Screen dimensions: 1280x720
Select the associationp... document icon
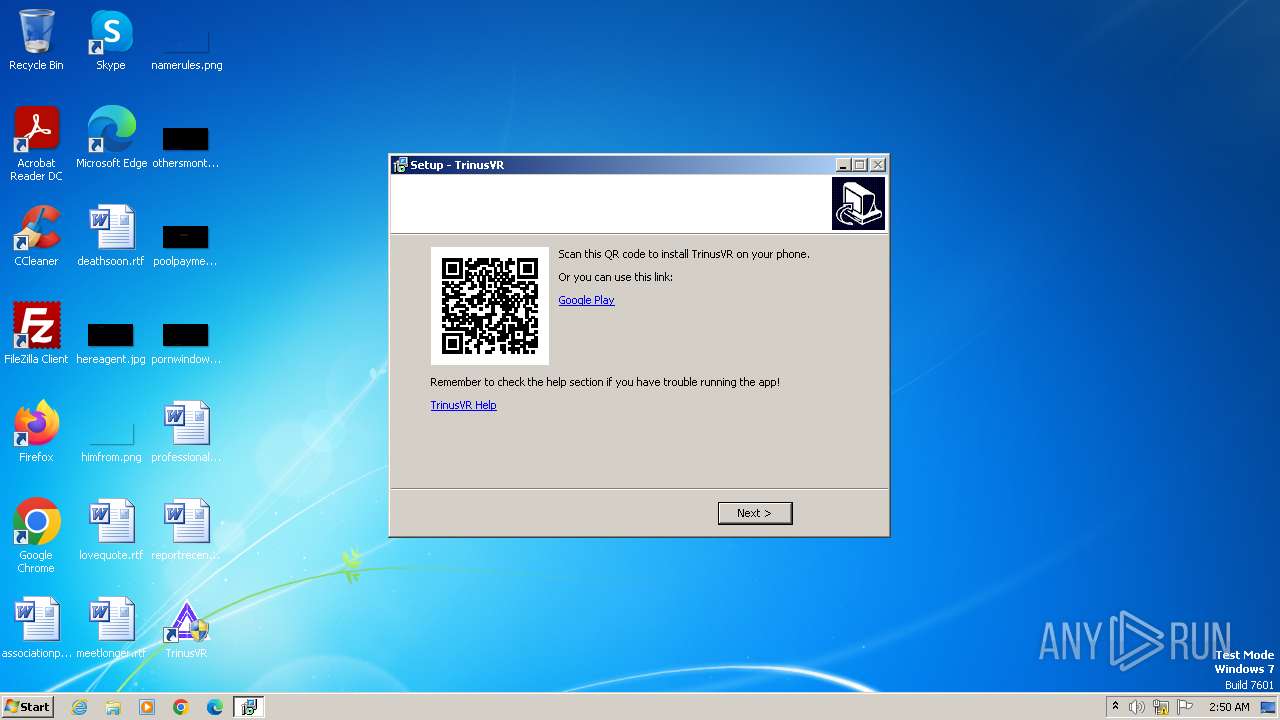point(36,628)
